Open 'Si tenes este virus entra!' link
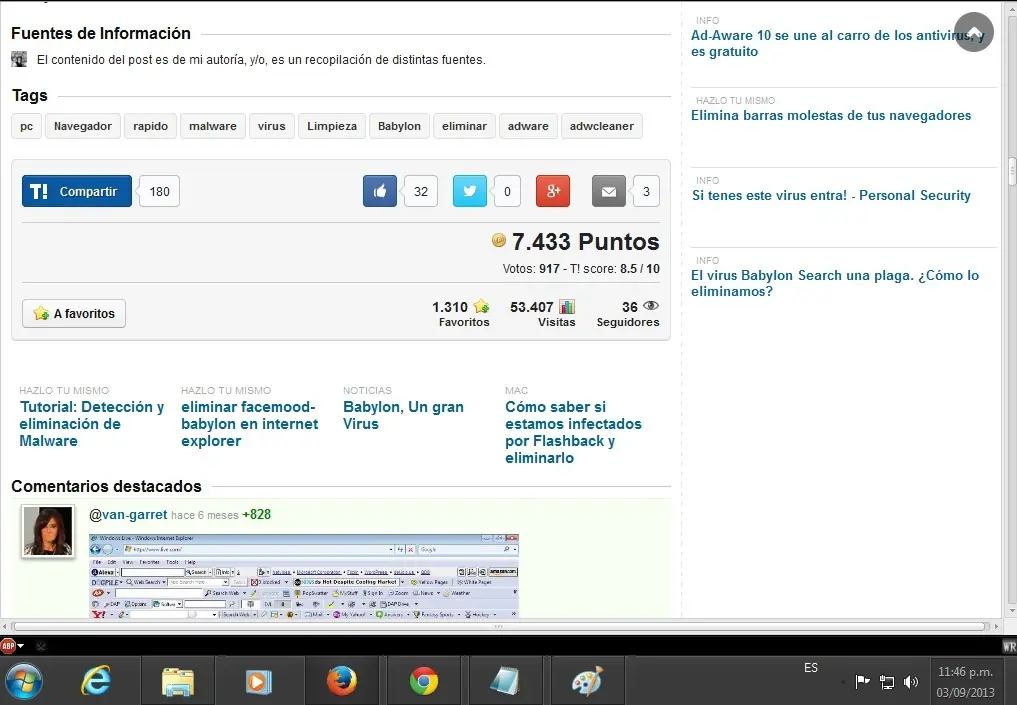The height and width of the screenshot is (705, 1017). pyautogui.click(x=831, y=195)
